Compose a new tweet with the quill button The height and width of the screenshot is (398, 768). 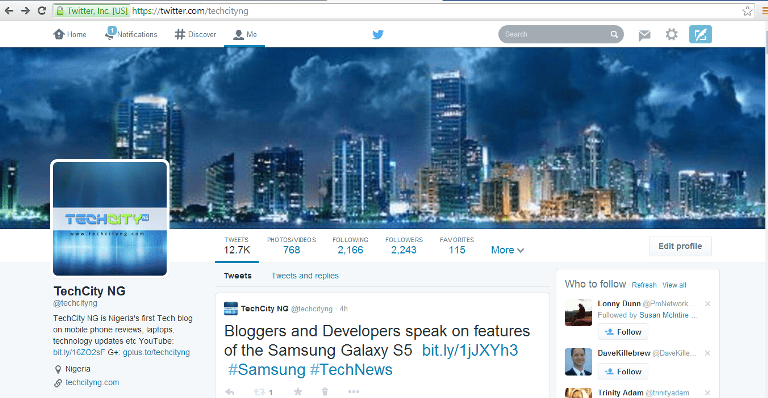pos(700,34)
